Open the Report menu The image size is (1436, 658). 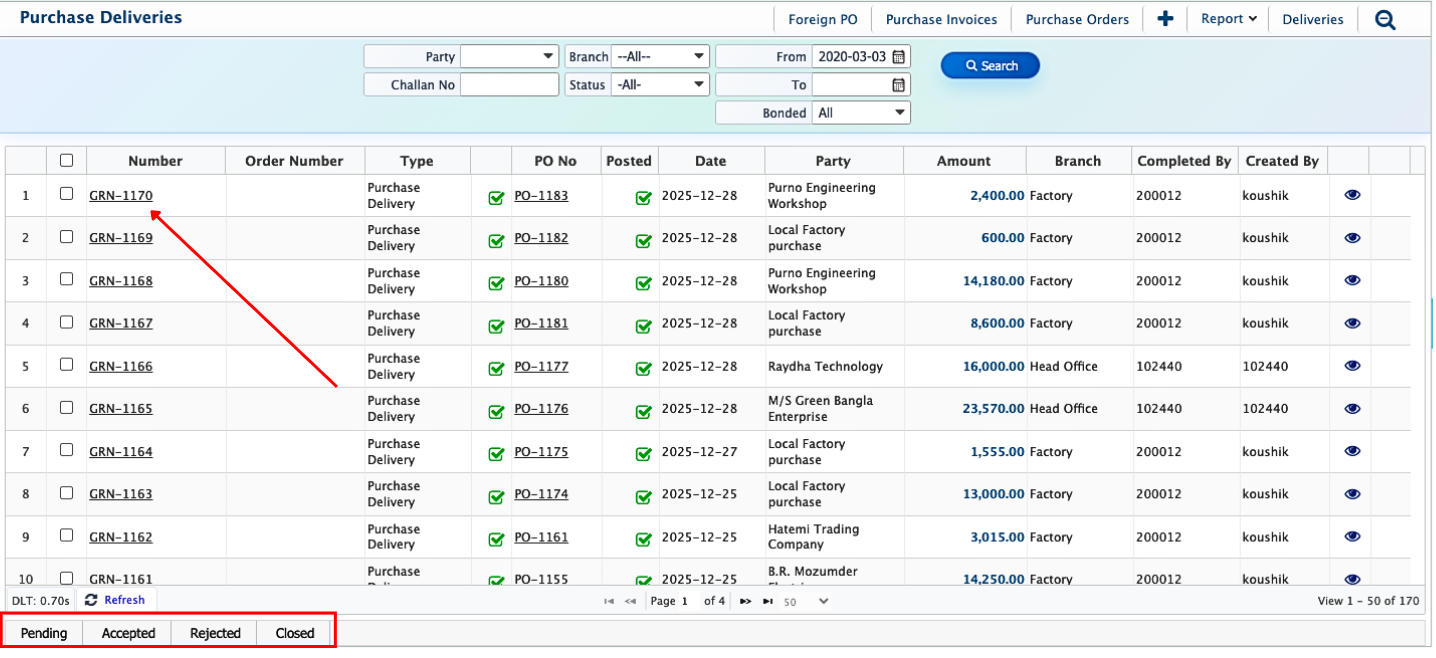pos(1228,19)
